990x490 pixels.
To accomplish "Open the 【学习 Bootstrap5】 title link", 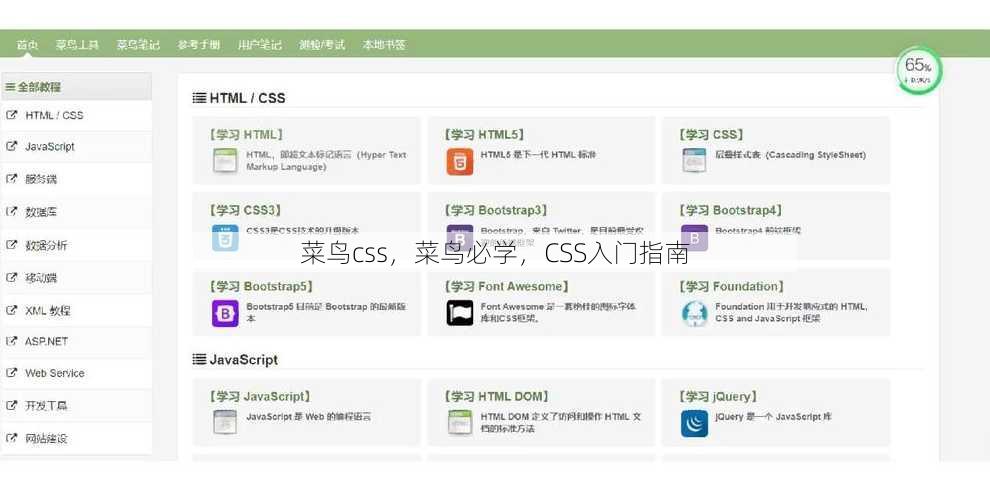I will click(x=261, y=286).
